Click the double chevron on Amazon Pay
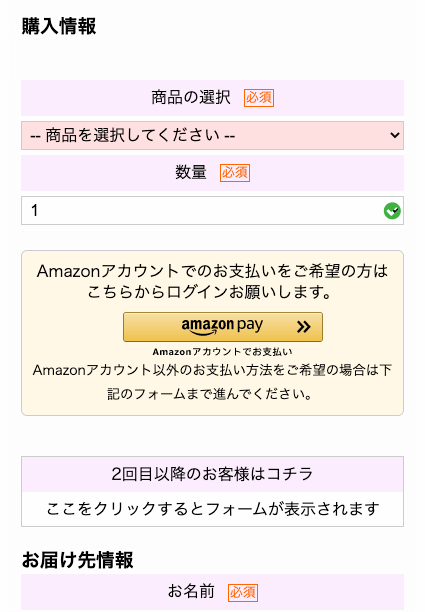The image size is (425, 612). click(x=304, y=327)
